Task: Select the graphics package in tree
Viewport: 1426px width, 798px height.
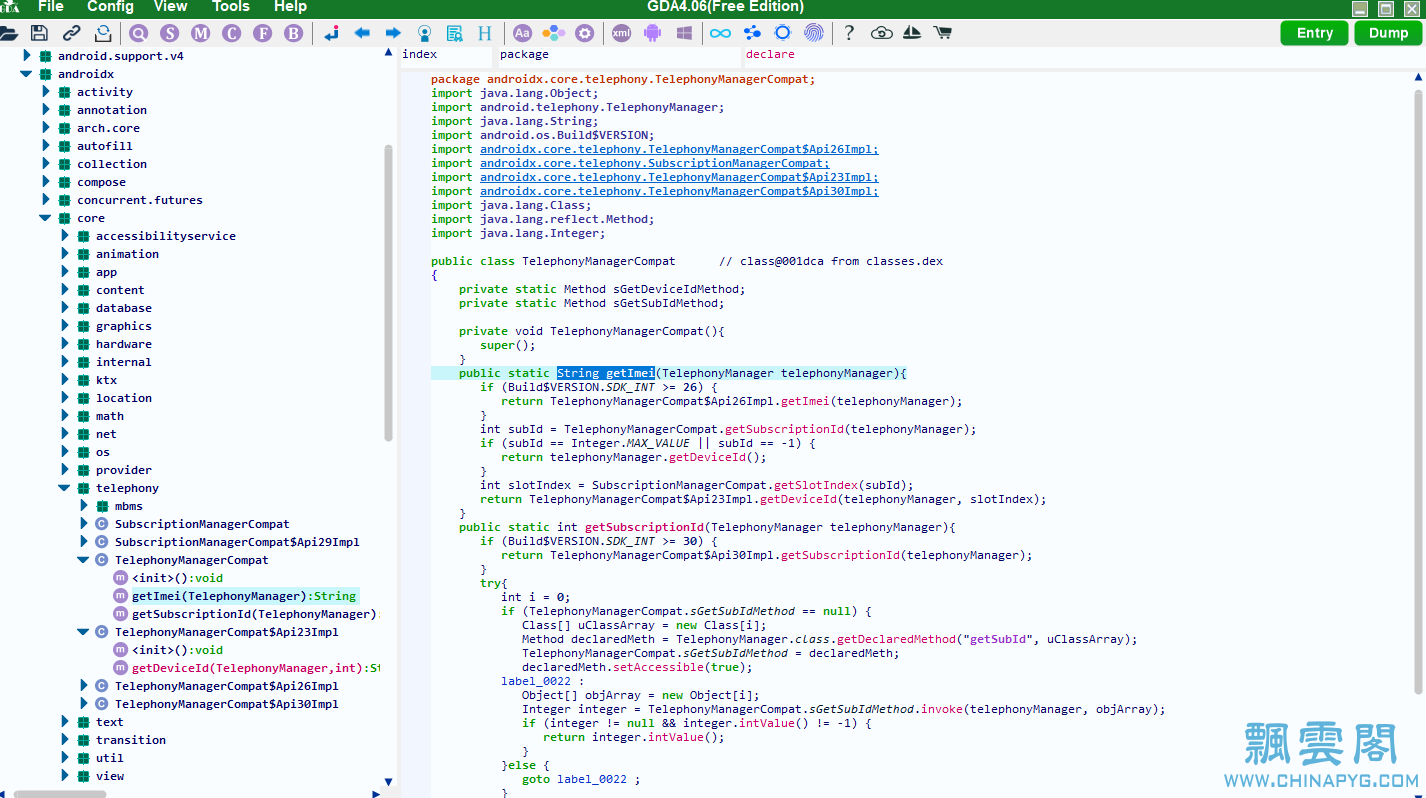Action: [x=124, y=326]
